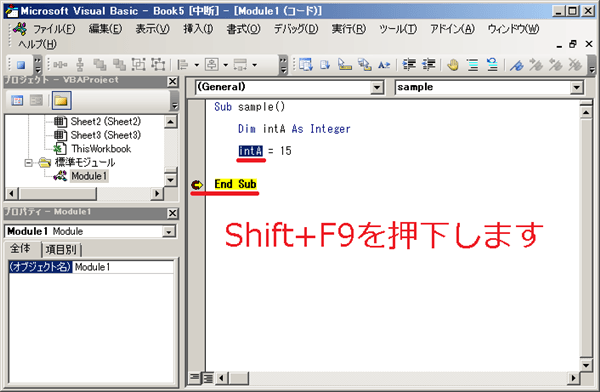Click the Comment Block icon
Screen dimensions: 600x392
[473, 65]
